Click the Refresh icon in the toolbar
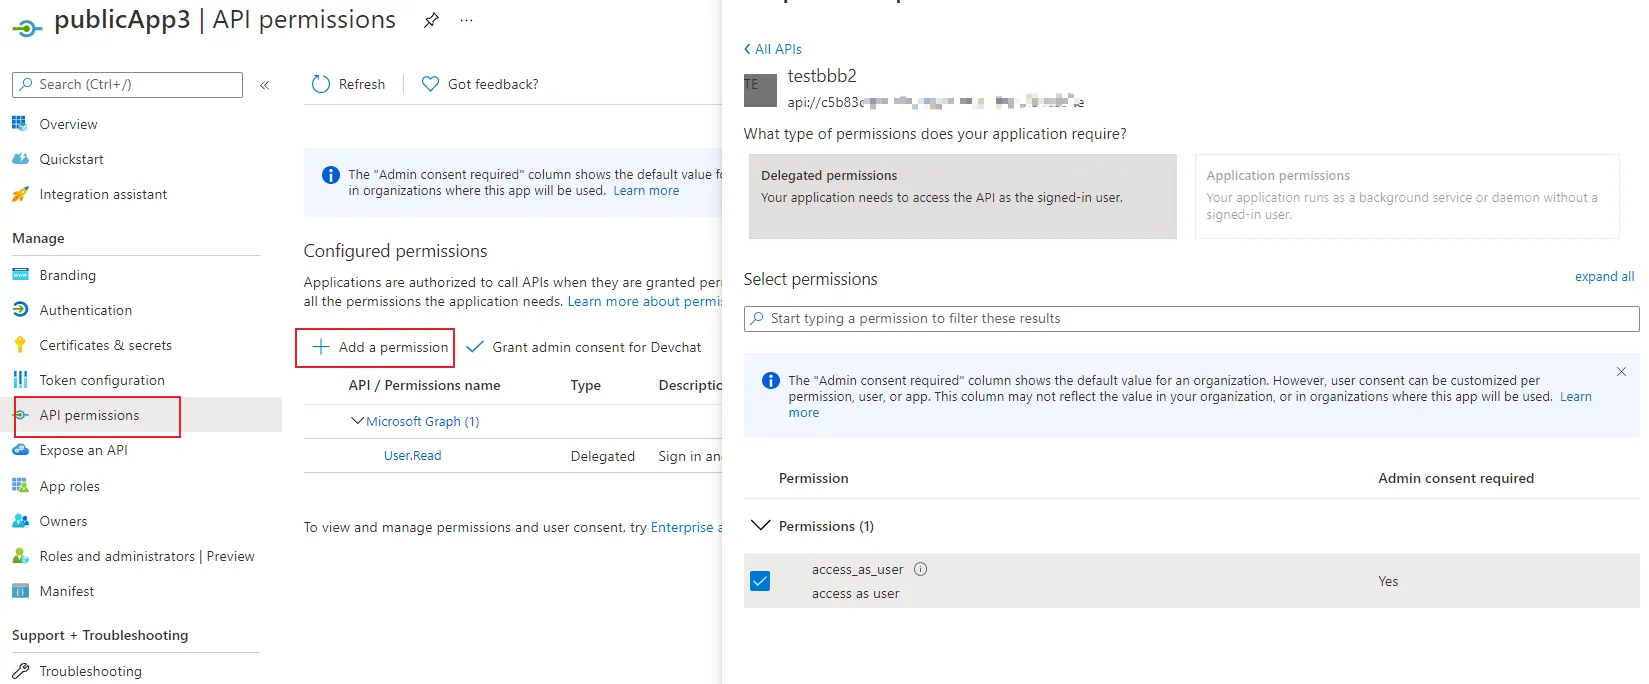This screenshot has height=684, width=1649. pyautogui.click(x=321, y=84)
